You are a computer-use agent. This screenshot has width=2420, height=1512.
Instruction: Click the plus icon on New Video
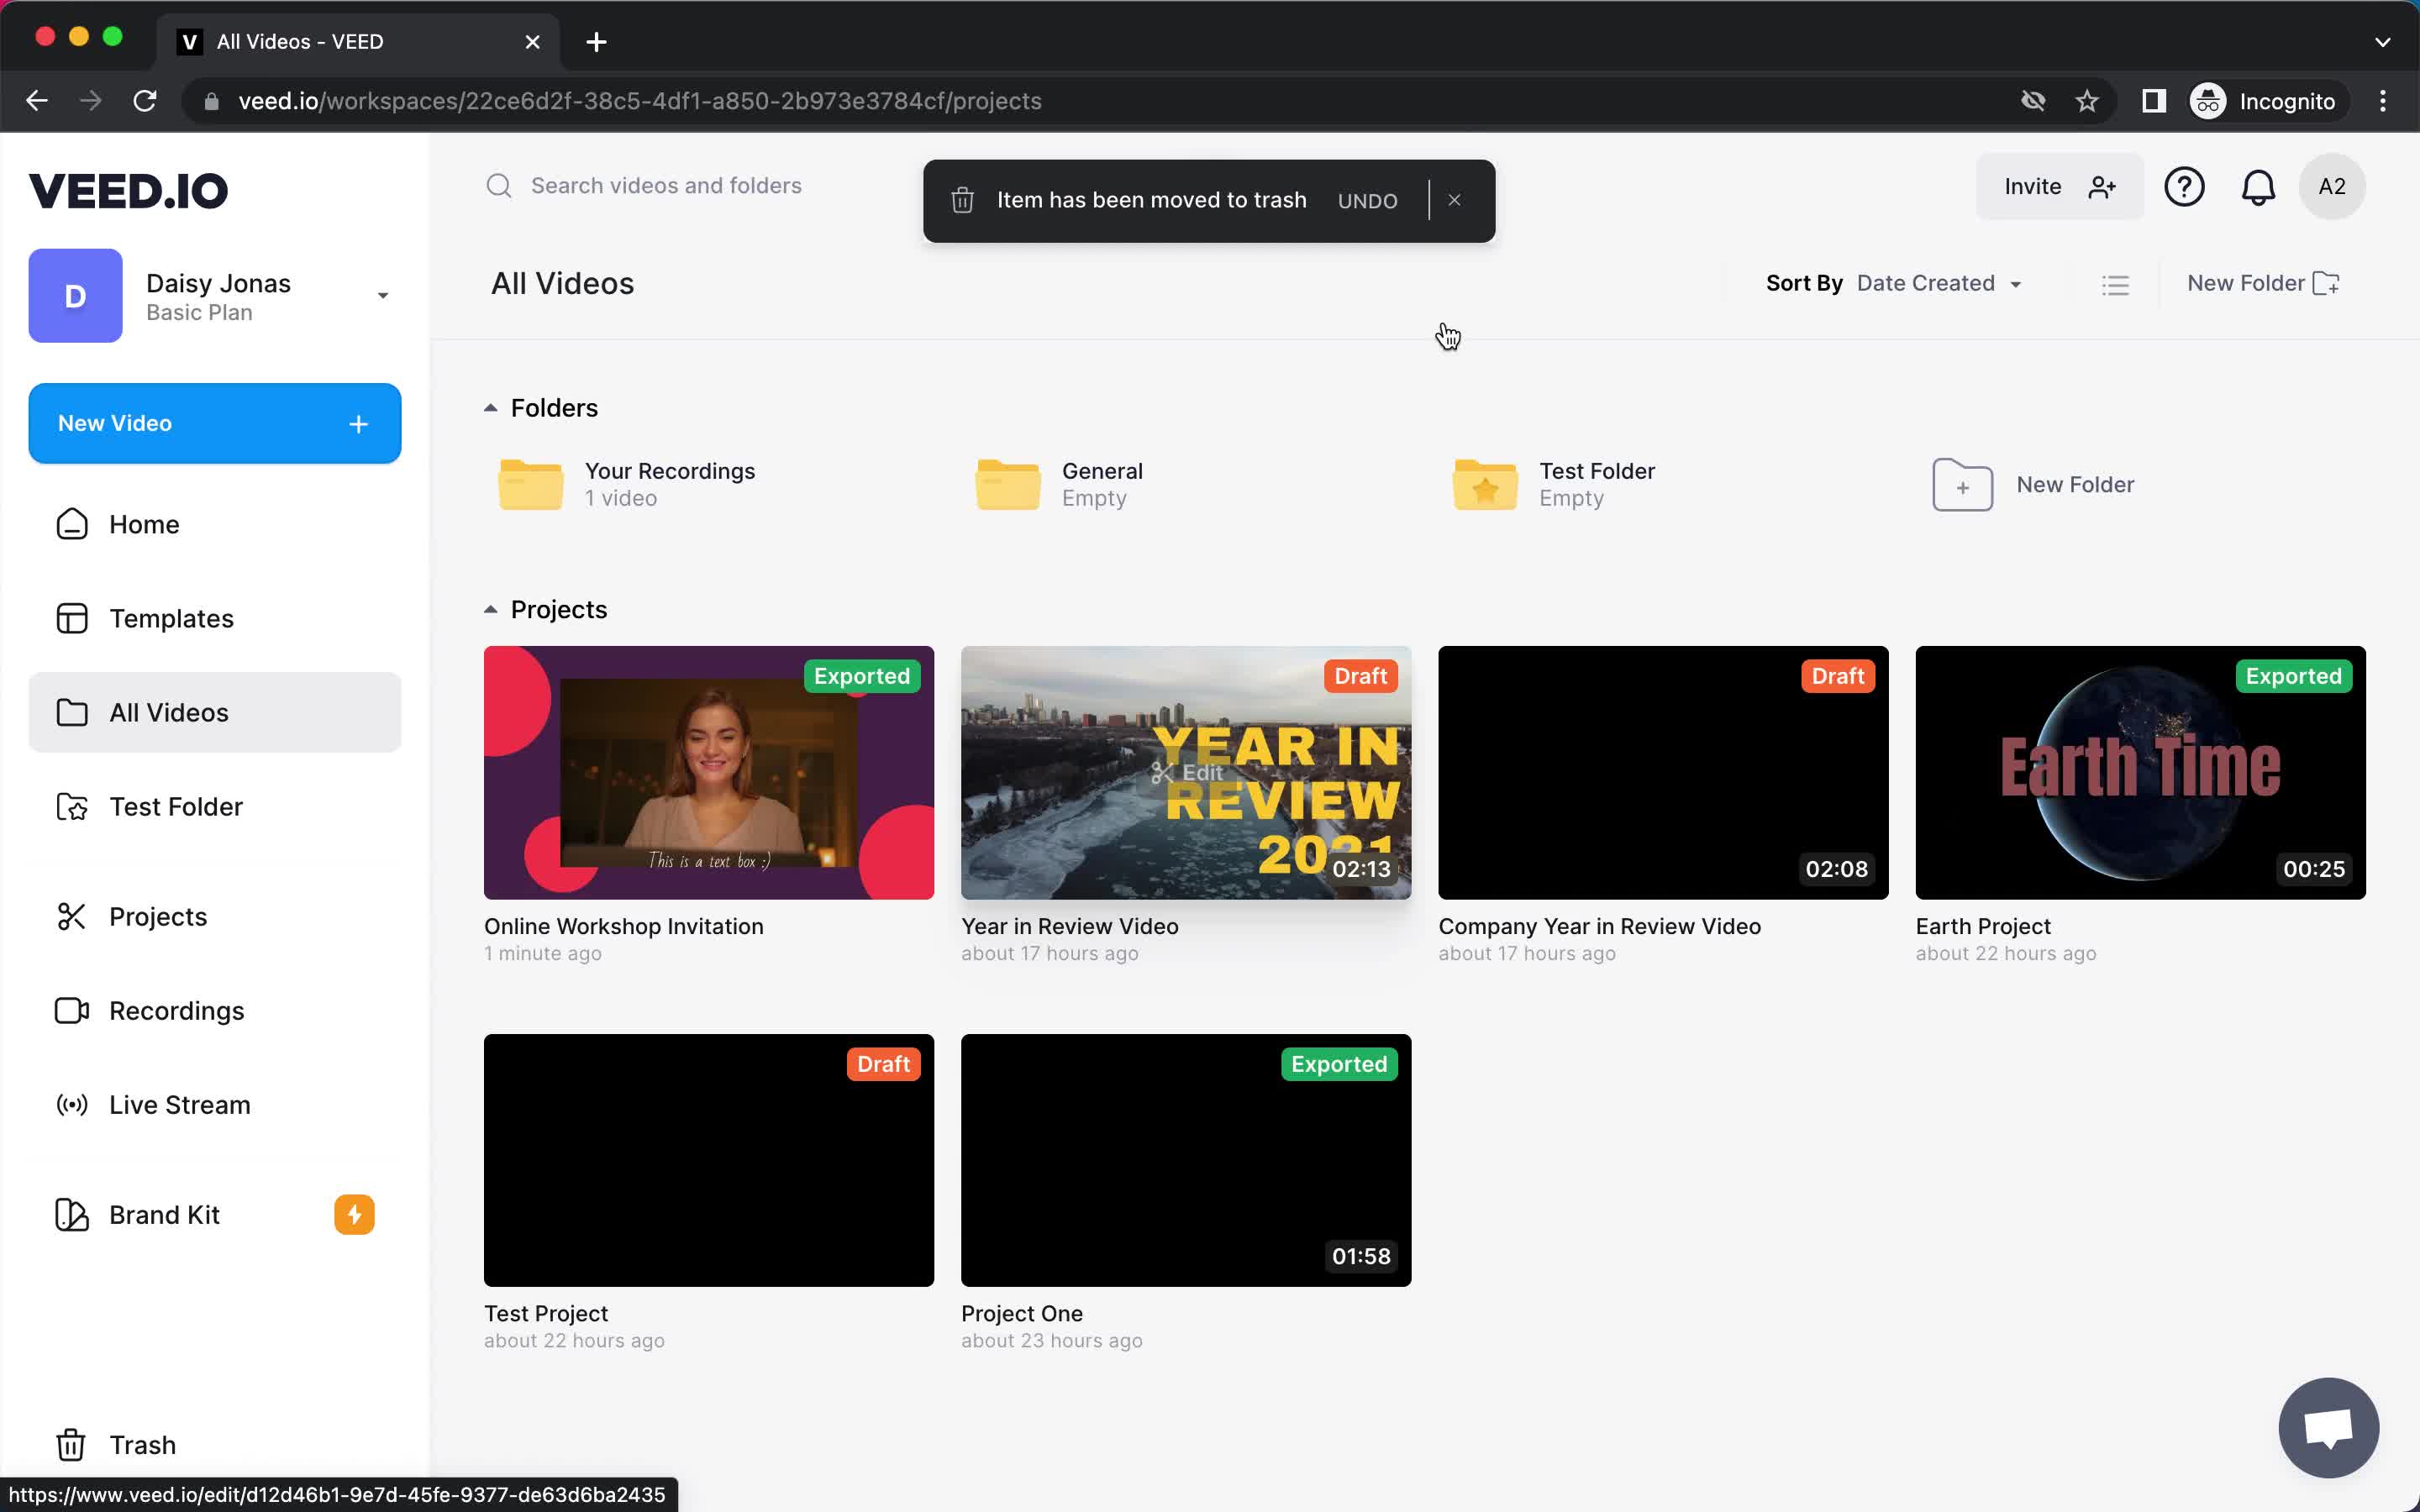click(359, 424)
